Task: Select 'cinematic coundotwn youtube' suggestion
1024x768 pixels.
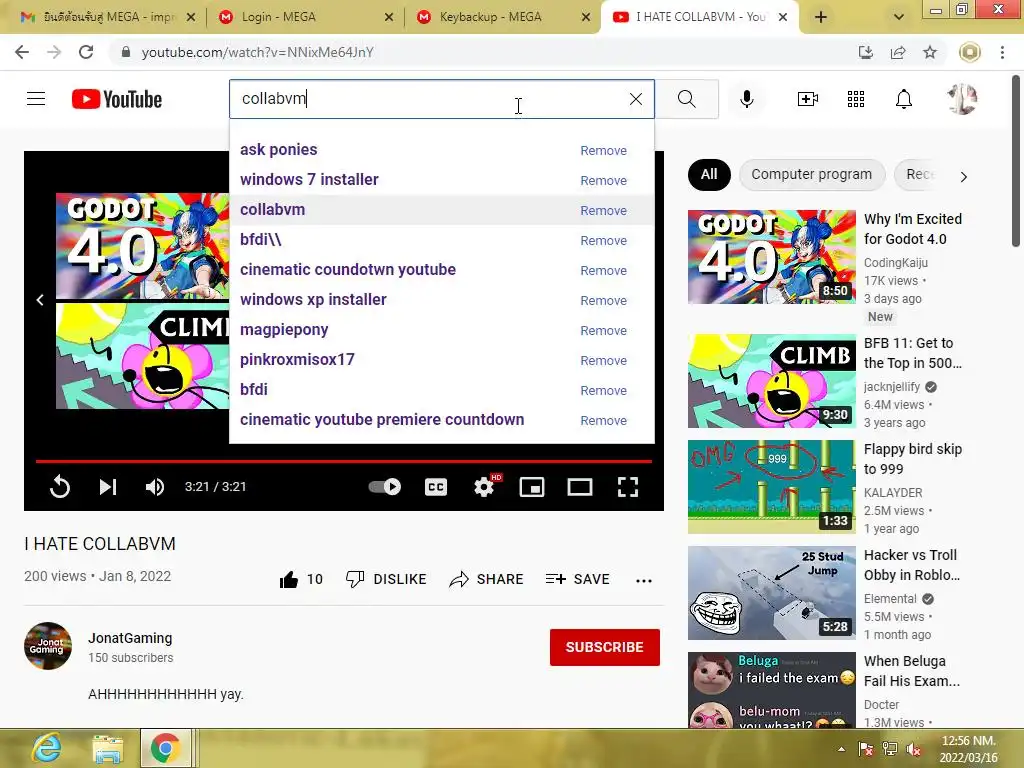Action: pos(347,270)
